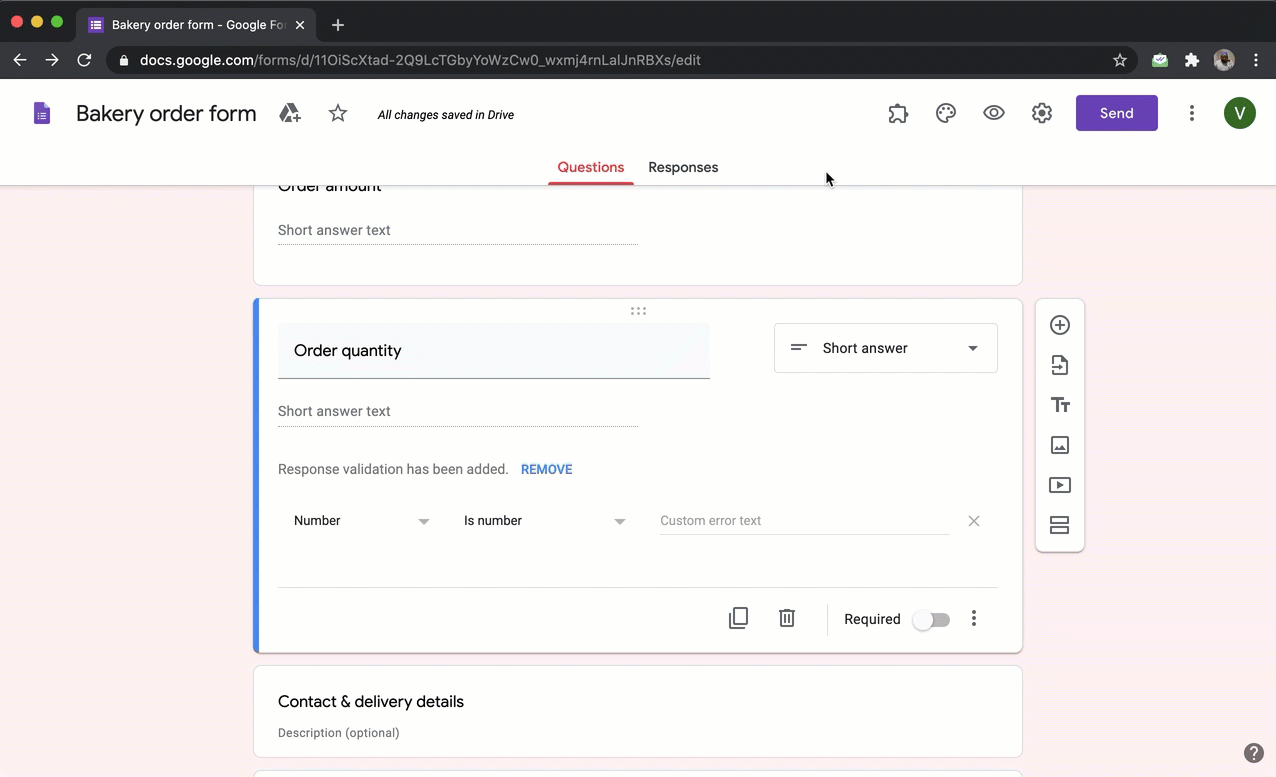
Task: Add a title and description block
Action: 1059,405
